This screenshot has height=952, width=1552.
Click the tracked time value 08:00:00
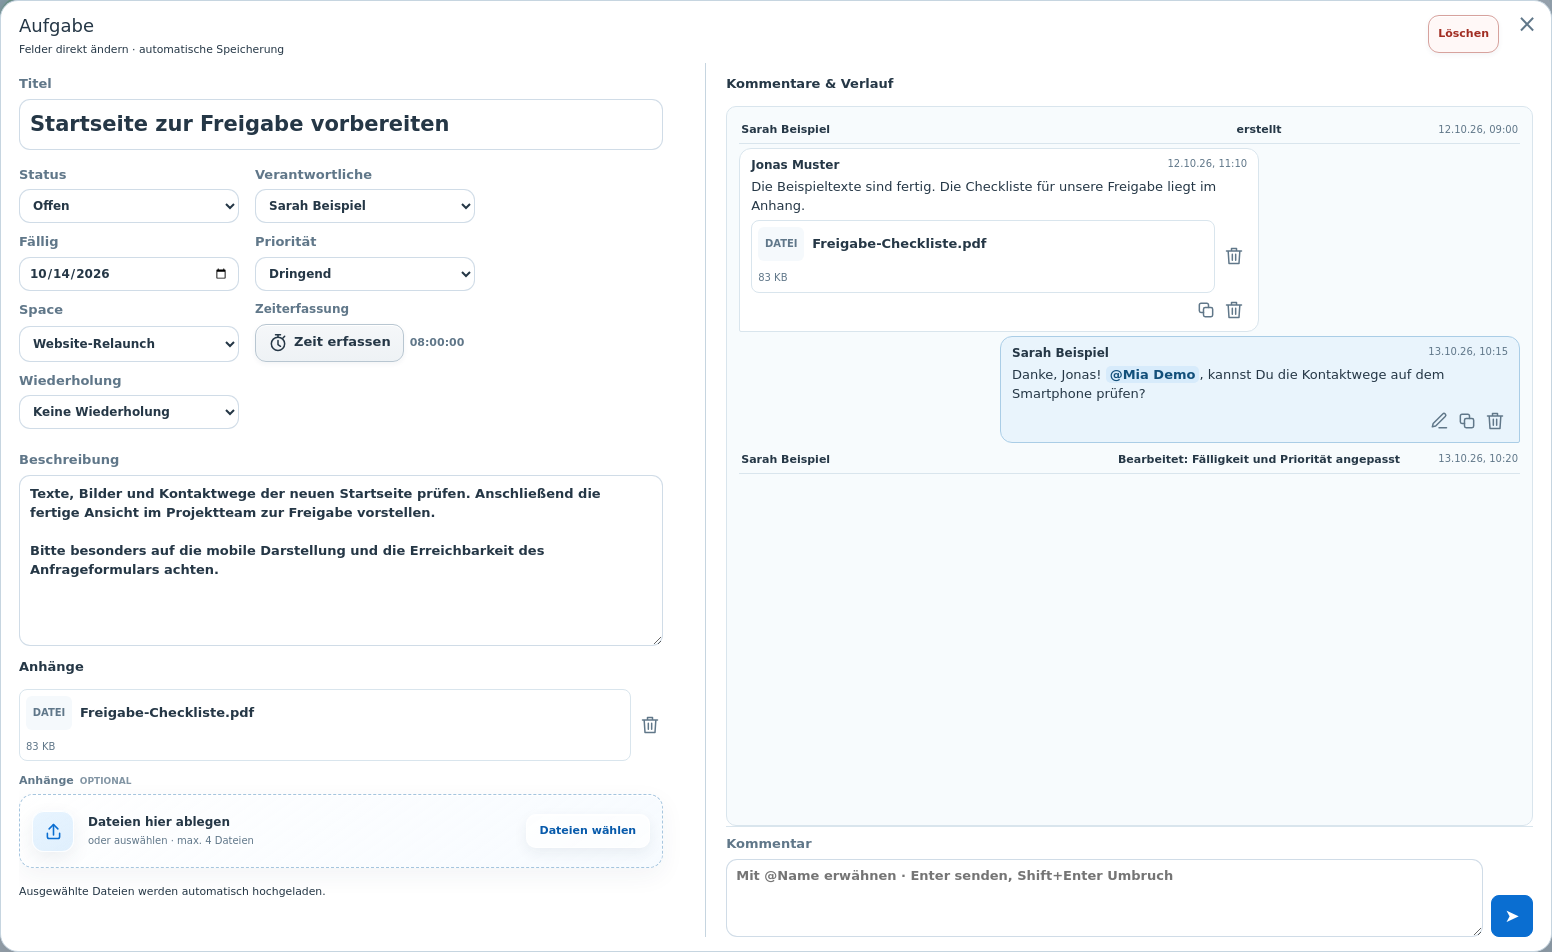437,342
